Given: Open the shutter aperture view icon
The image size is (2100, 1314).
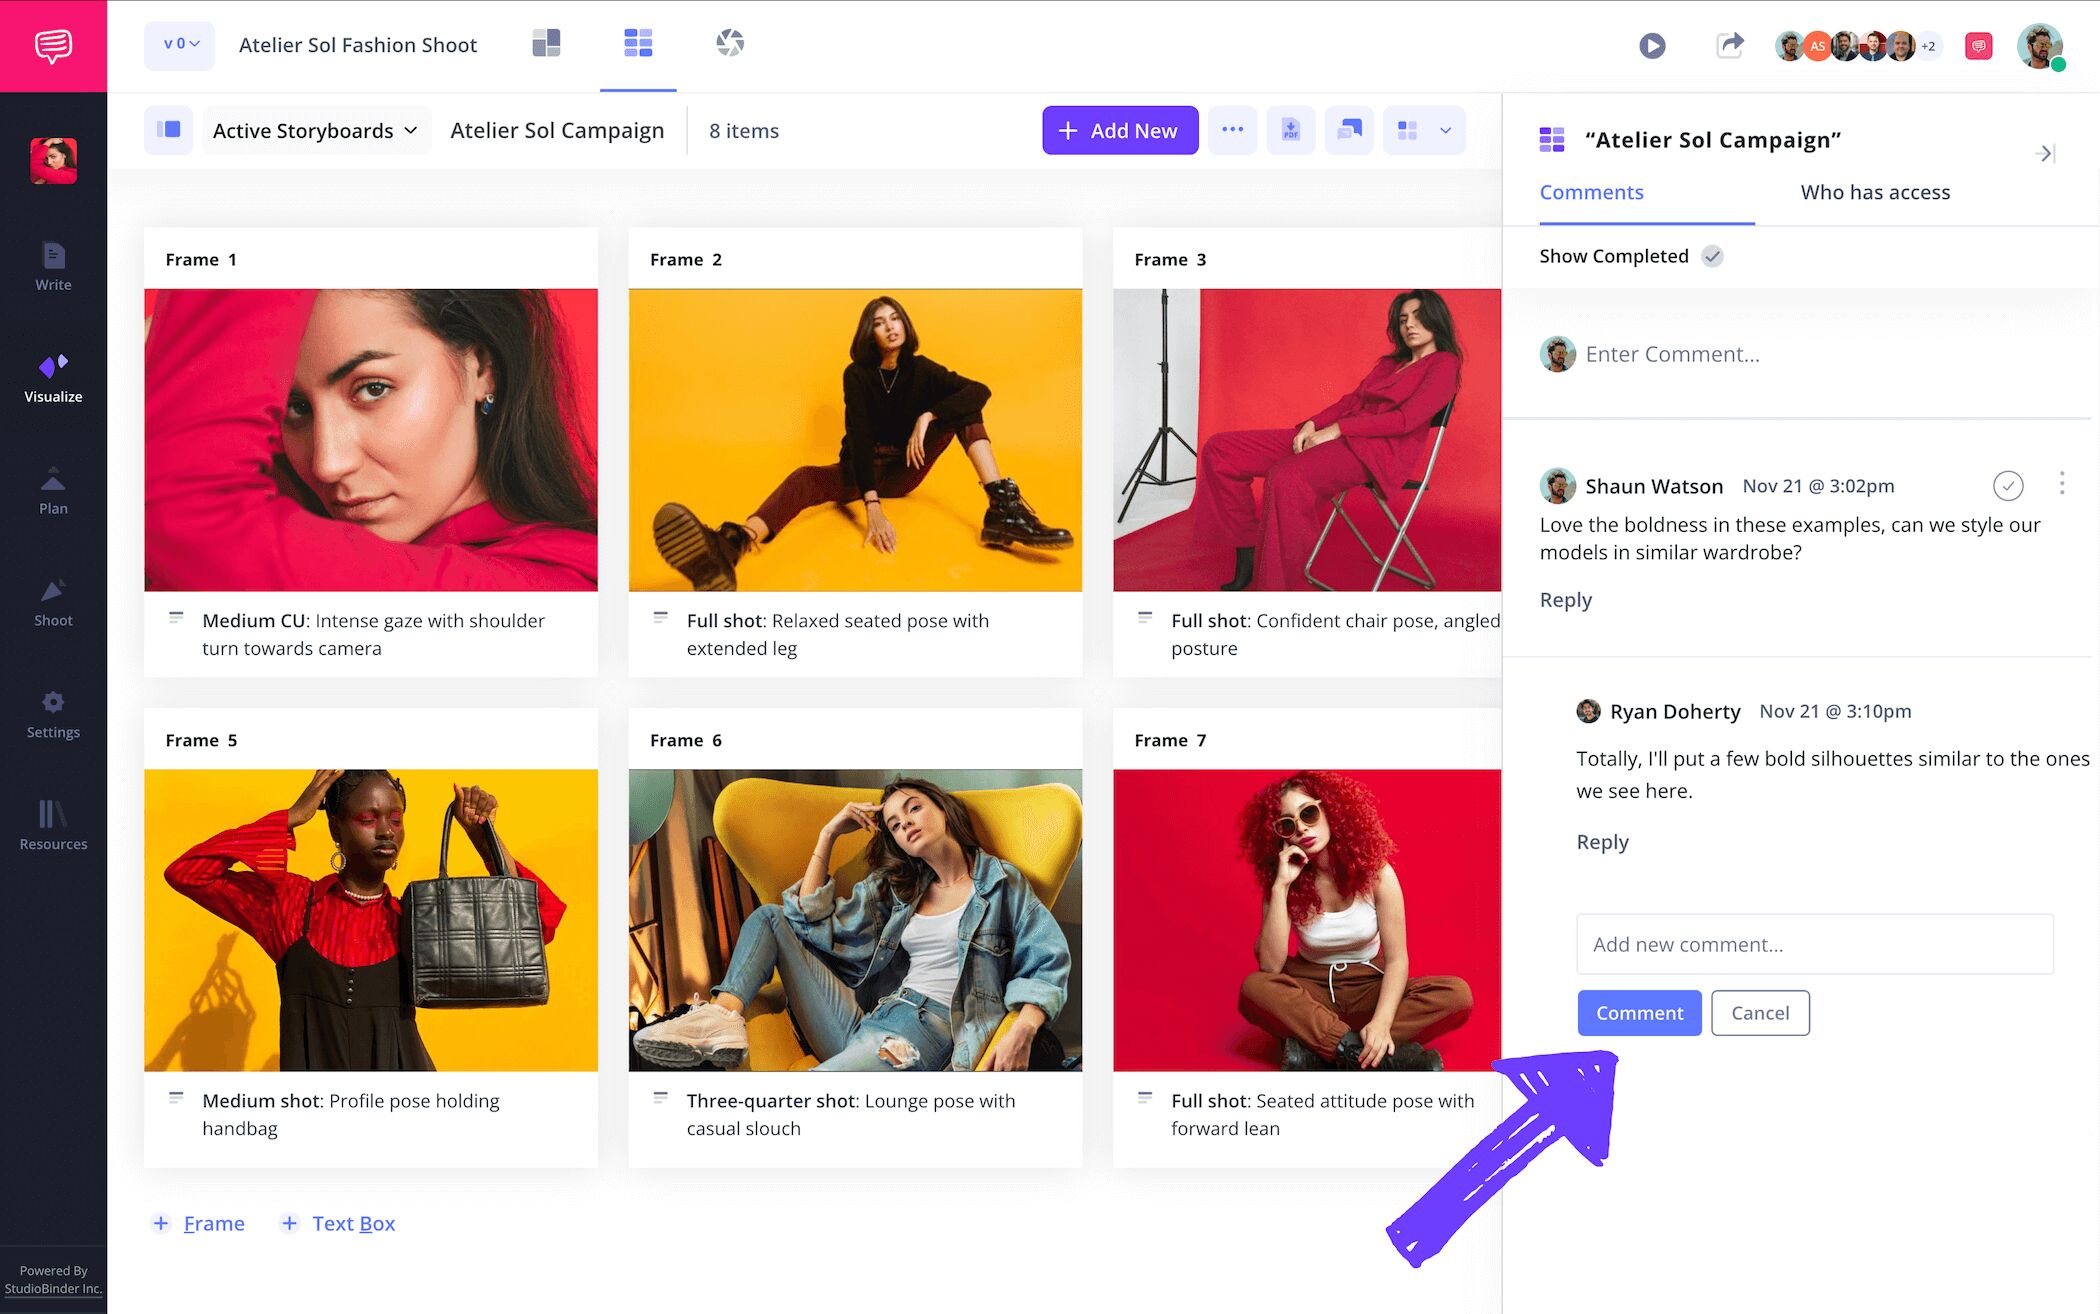Looking at the screenshot, I should (730, 43).
